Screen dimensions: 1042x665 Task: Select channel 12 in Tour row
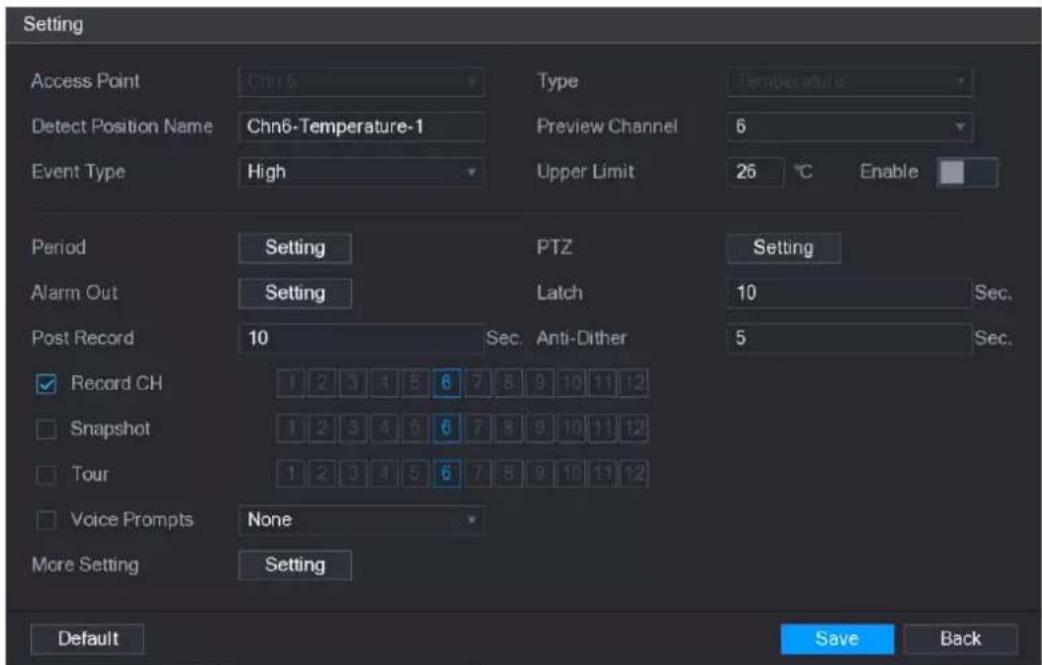pyautogui.click(x=634, y=474)
